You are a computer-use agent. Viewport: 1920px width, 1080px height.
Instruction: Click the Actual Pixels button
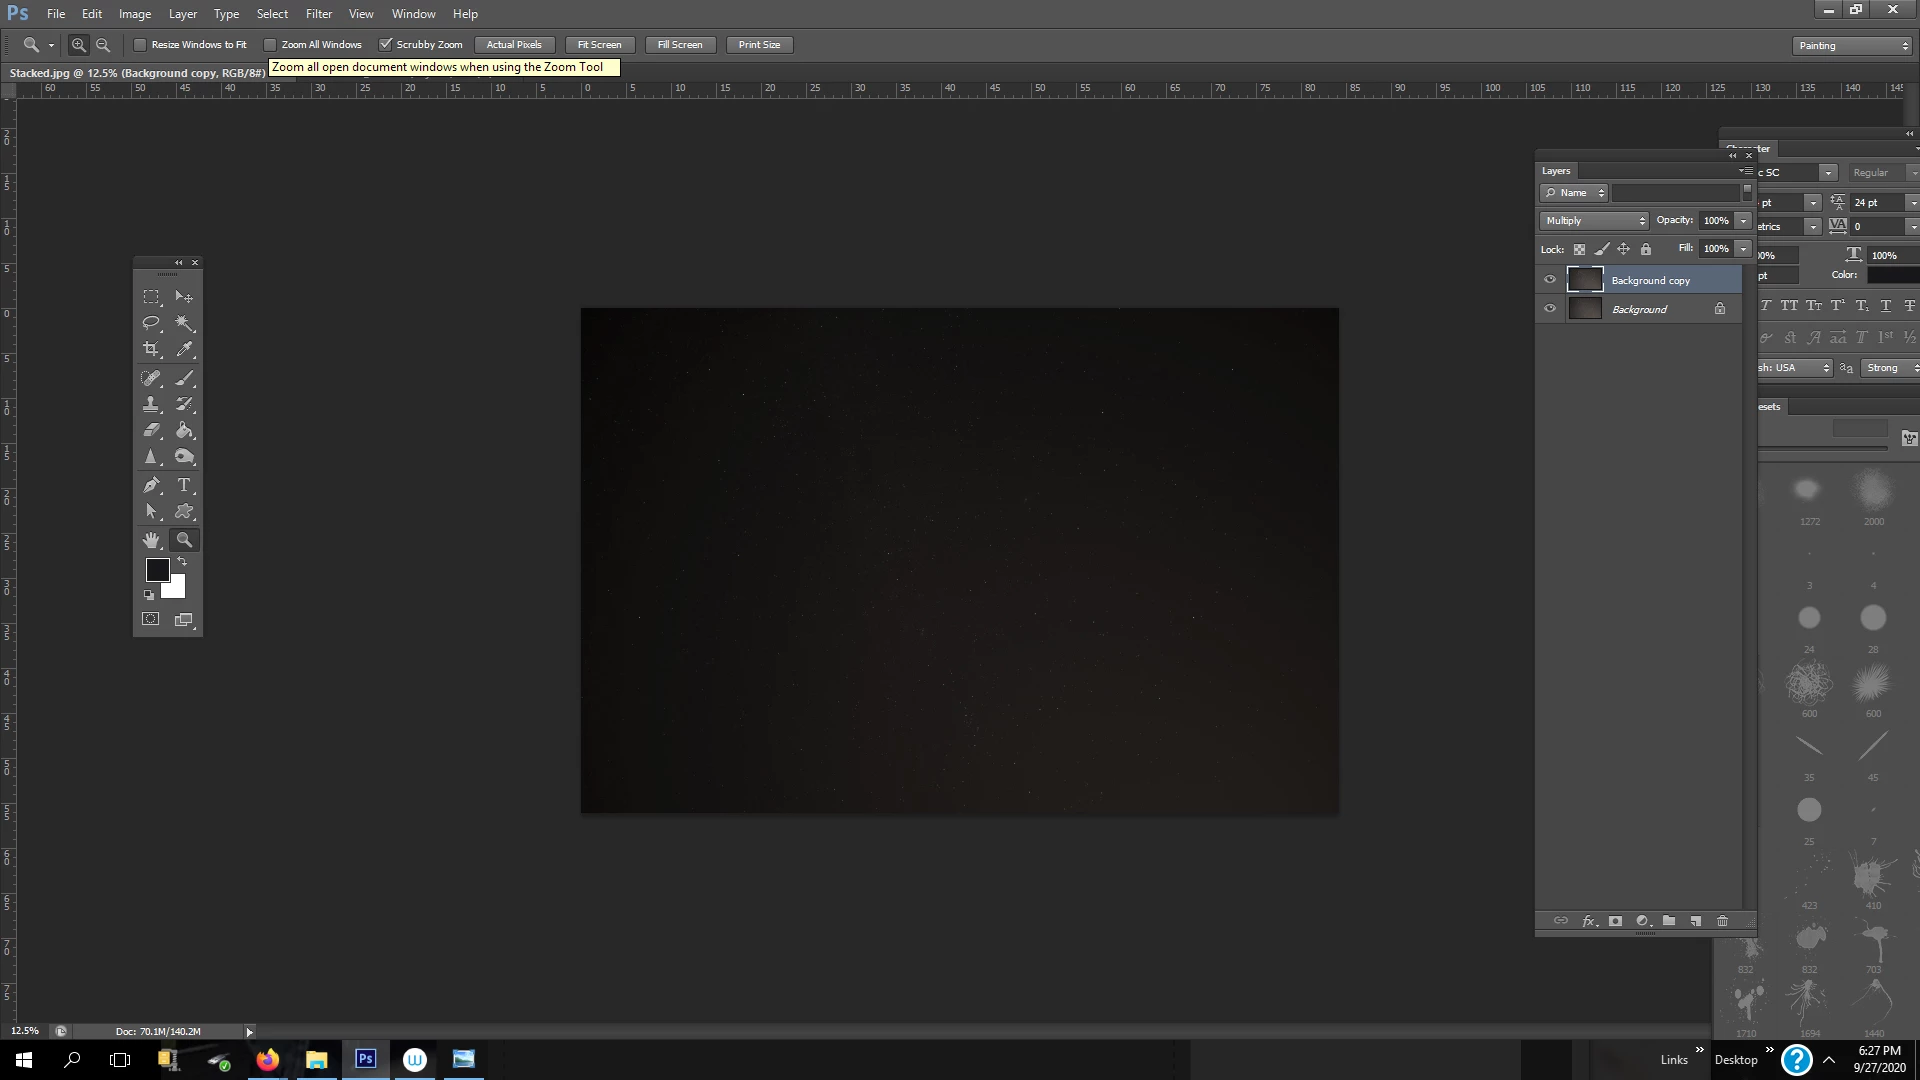514,45
